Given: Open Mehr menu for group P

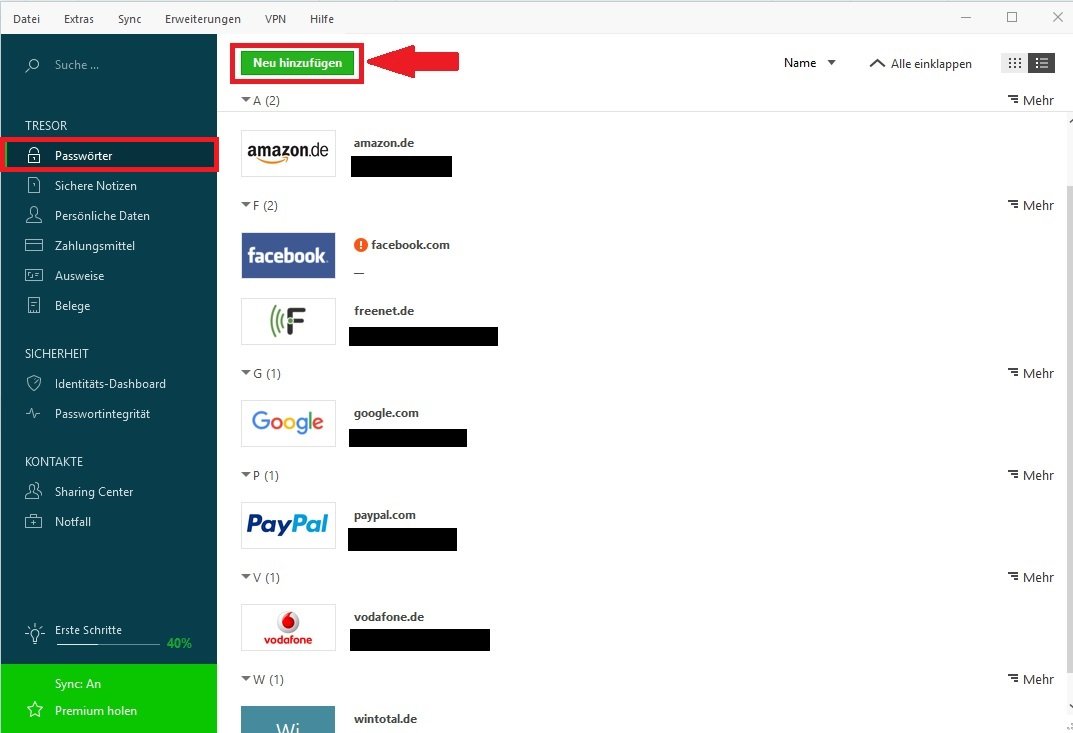Looking at the screenshot, I should [x=1031, y=475].
